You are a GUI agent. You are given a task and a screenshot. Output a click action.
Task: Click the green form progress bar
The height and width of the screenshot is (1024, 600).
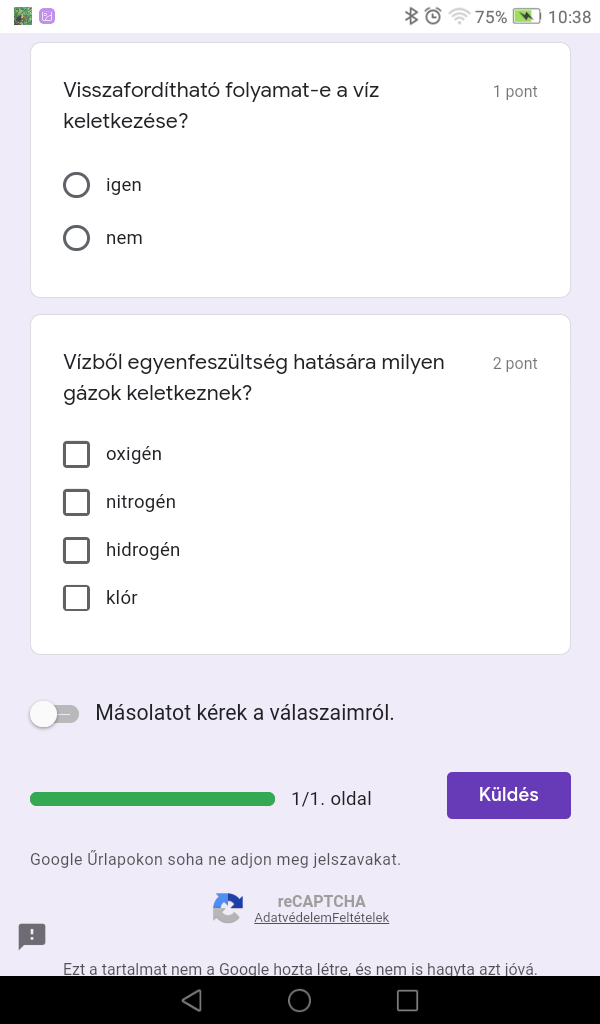coord(152,799)
